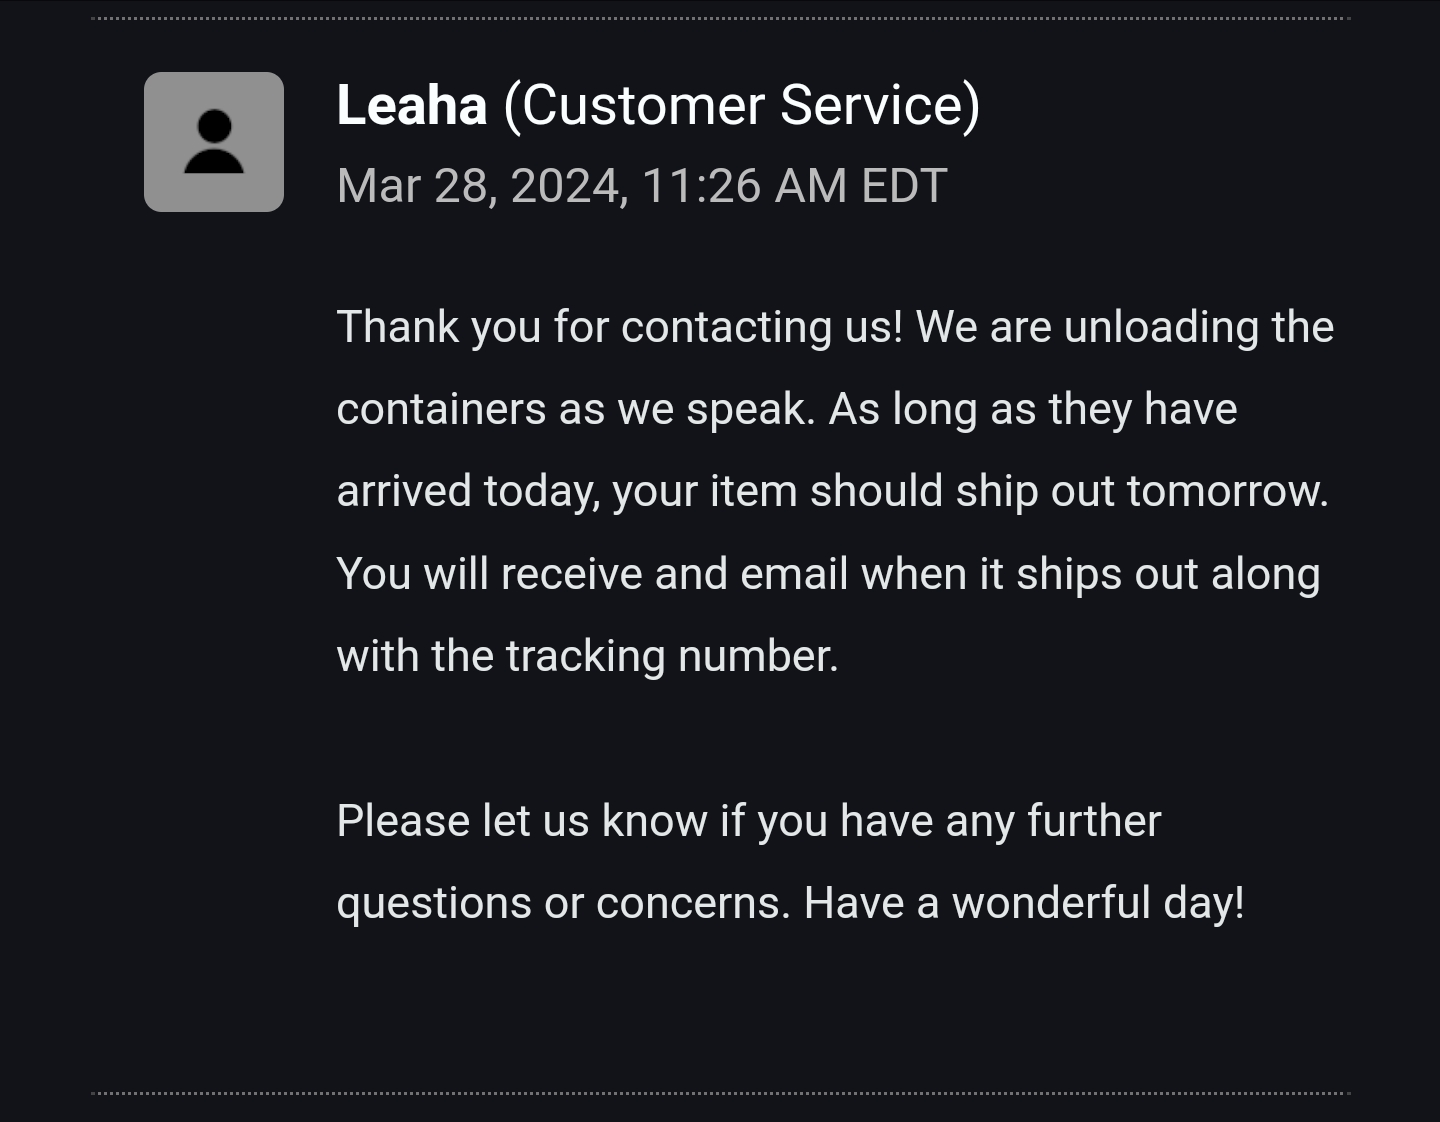Click the word 'wonderful' in the closing line
The image size is (1440, 1122).
pyautogui.click(x=1051, y=904)
